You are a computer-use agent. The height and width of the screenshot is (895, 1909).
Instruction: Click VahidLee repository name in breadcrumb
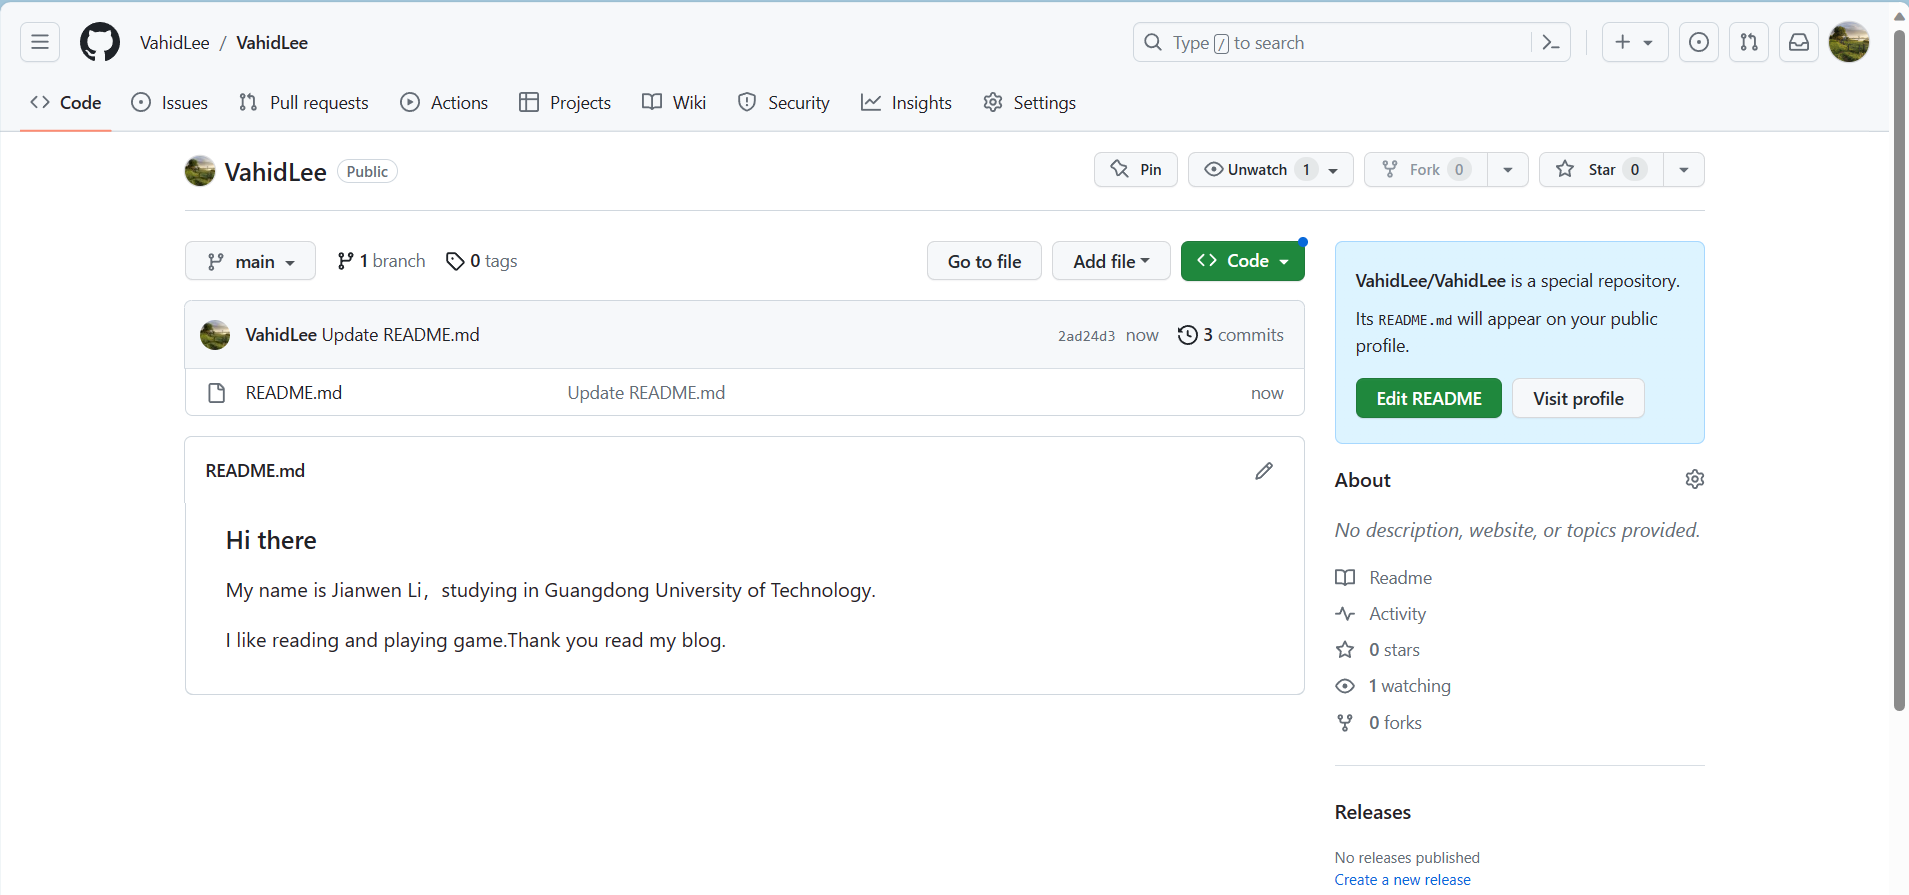tap(272, 43)
